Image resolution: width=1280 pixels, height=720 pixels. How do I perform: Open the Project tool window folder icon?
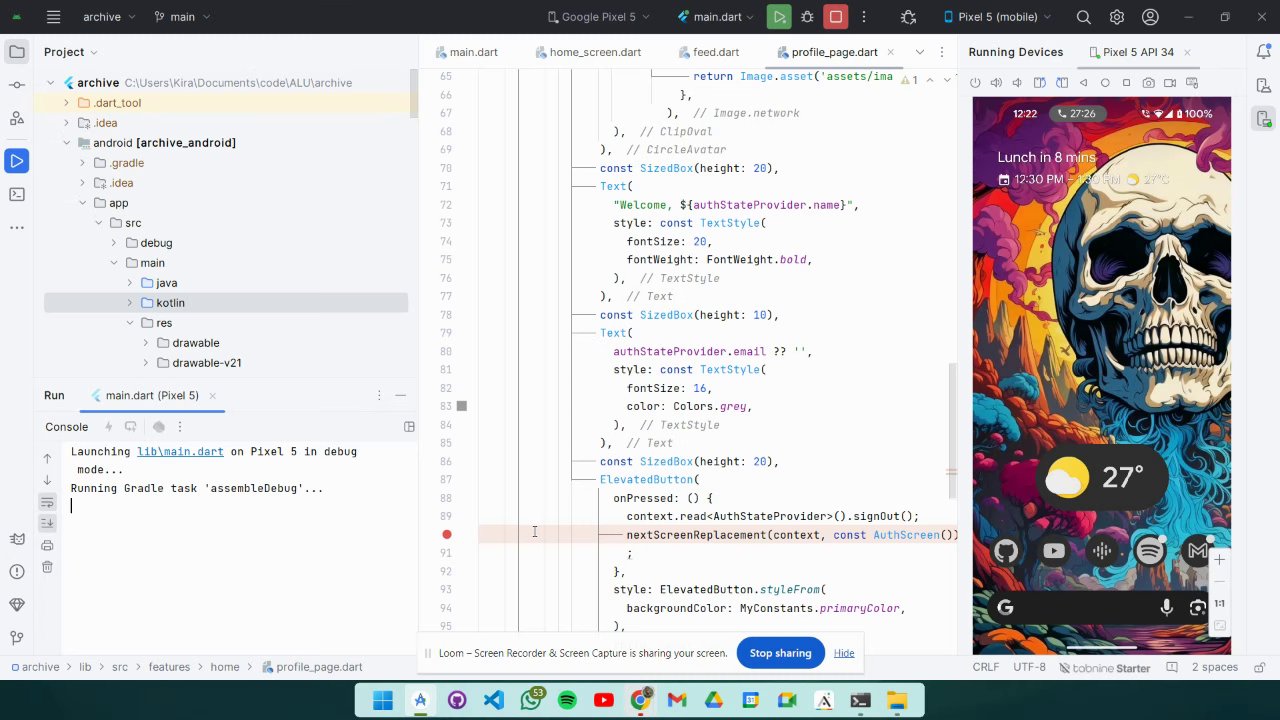click(16, 52)
